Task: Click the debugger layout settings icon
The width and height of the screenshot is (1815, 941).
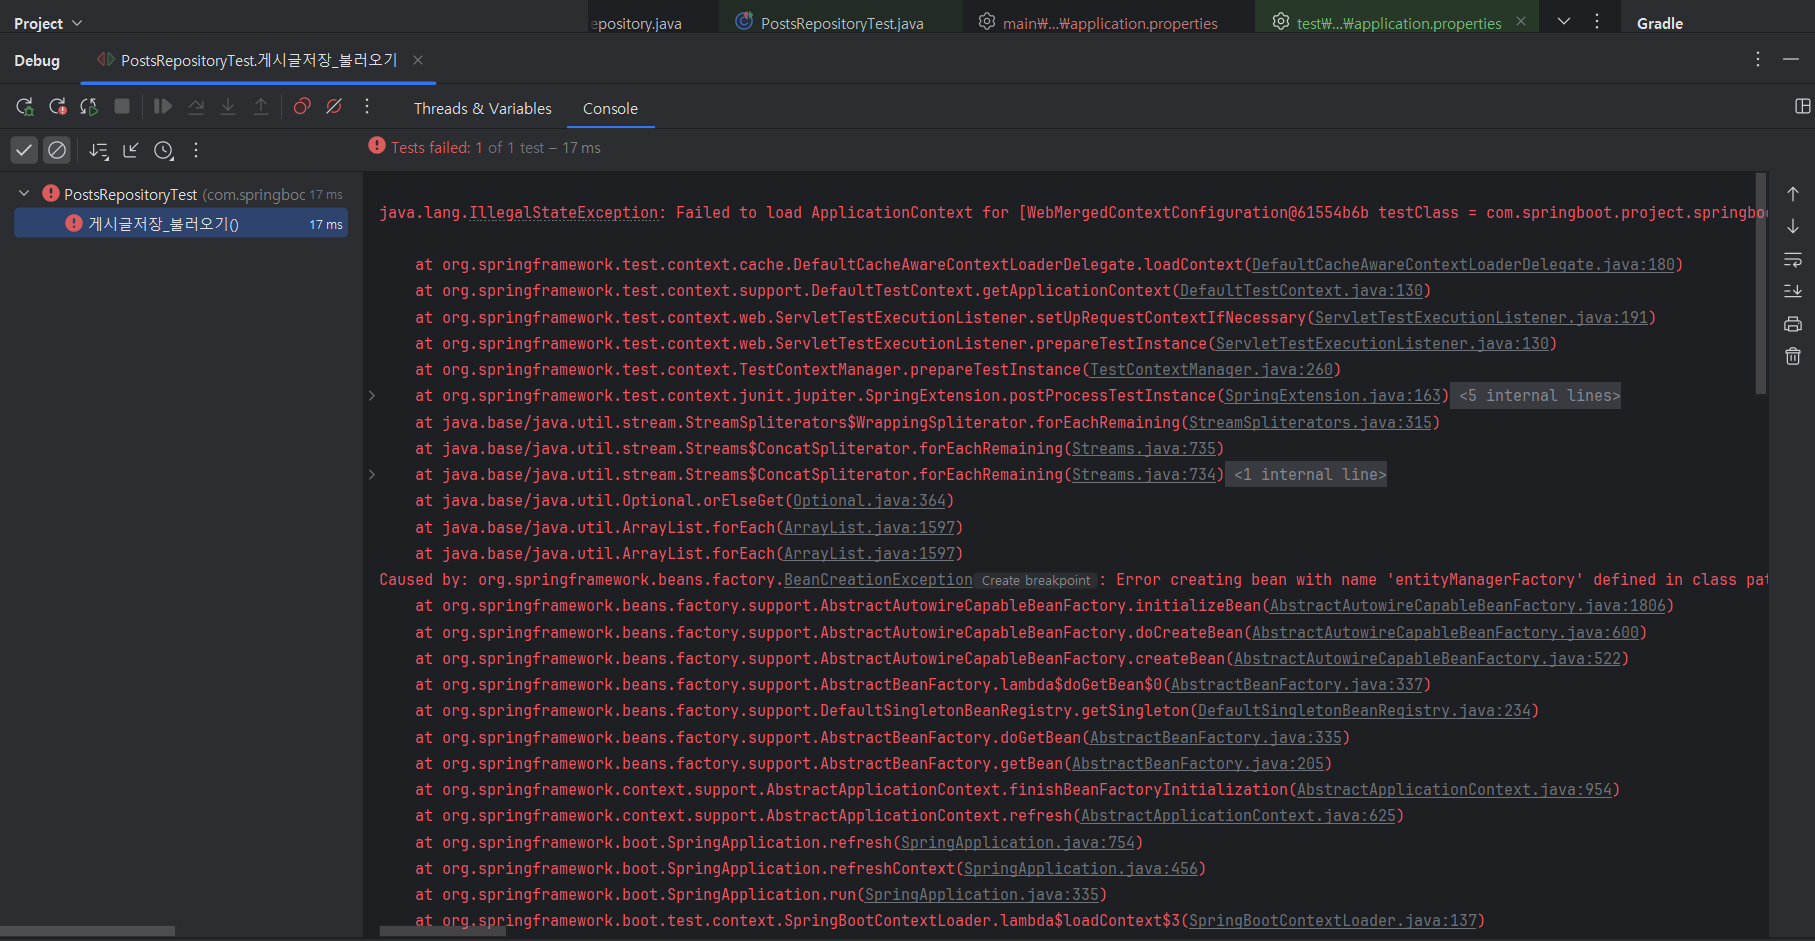Action: pyautogui.click(x=1802, y=106)
